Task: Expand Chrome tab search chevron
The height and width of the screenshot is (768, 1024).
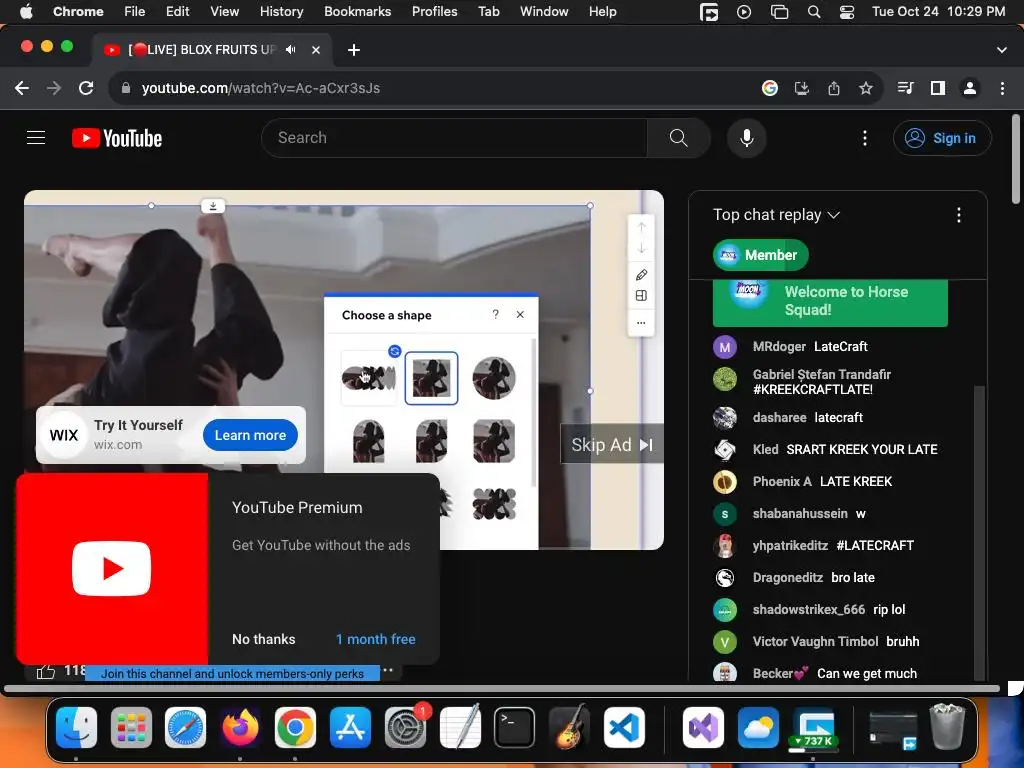Action: 1002,50
